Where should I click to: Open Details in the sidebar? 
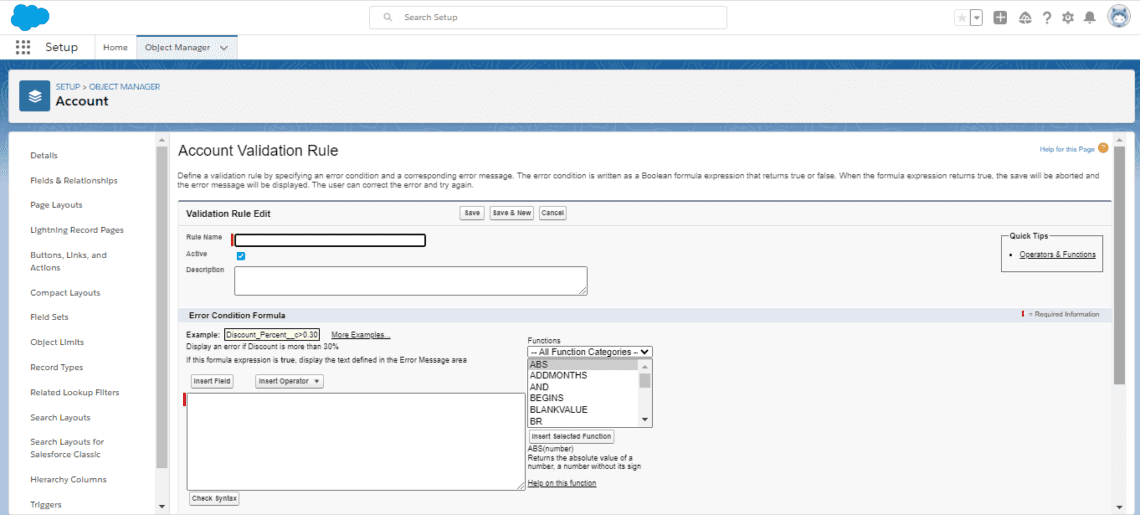point(44,156)
